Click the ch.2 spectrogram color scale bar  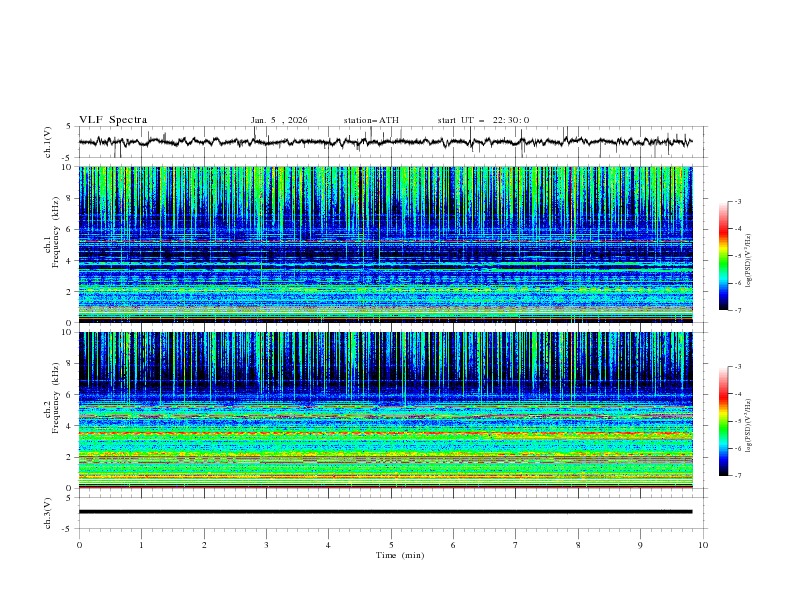pos(723,421)
